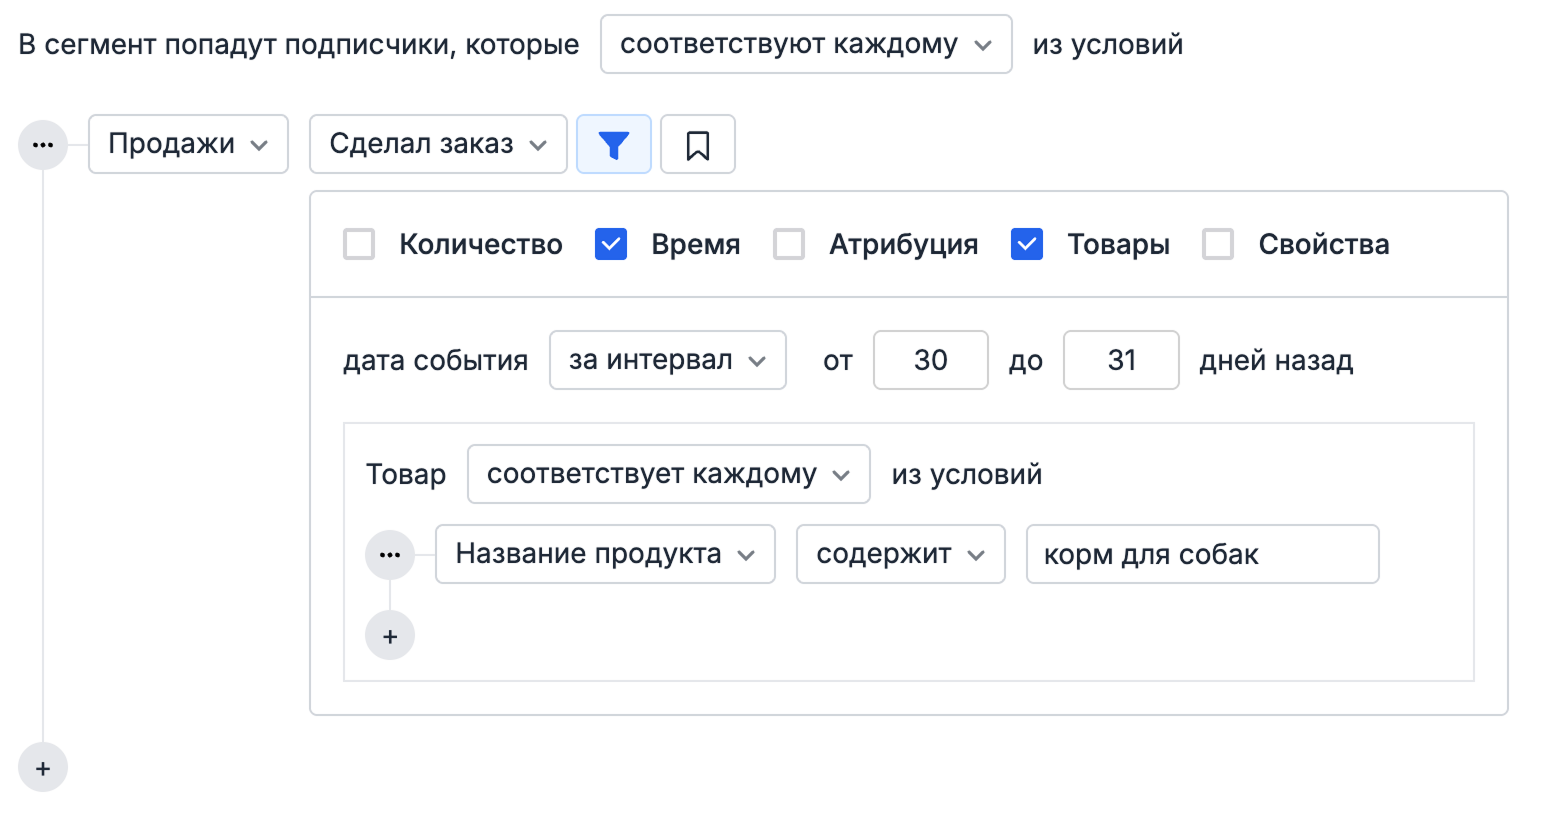Enable the Атрибуция checkbox
This screenshot has width=1542, height=816.
[x=789, y=243]
